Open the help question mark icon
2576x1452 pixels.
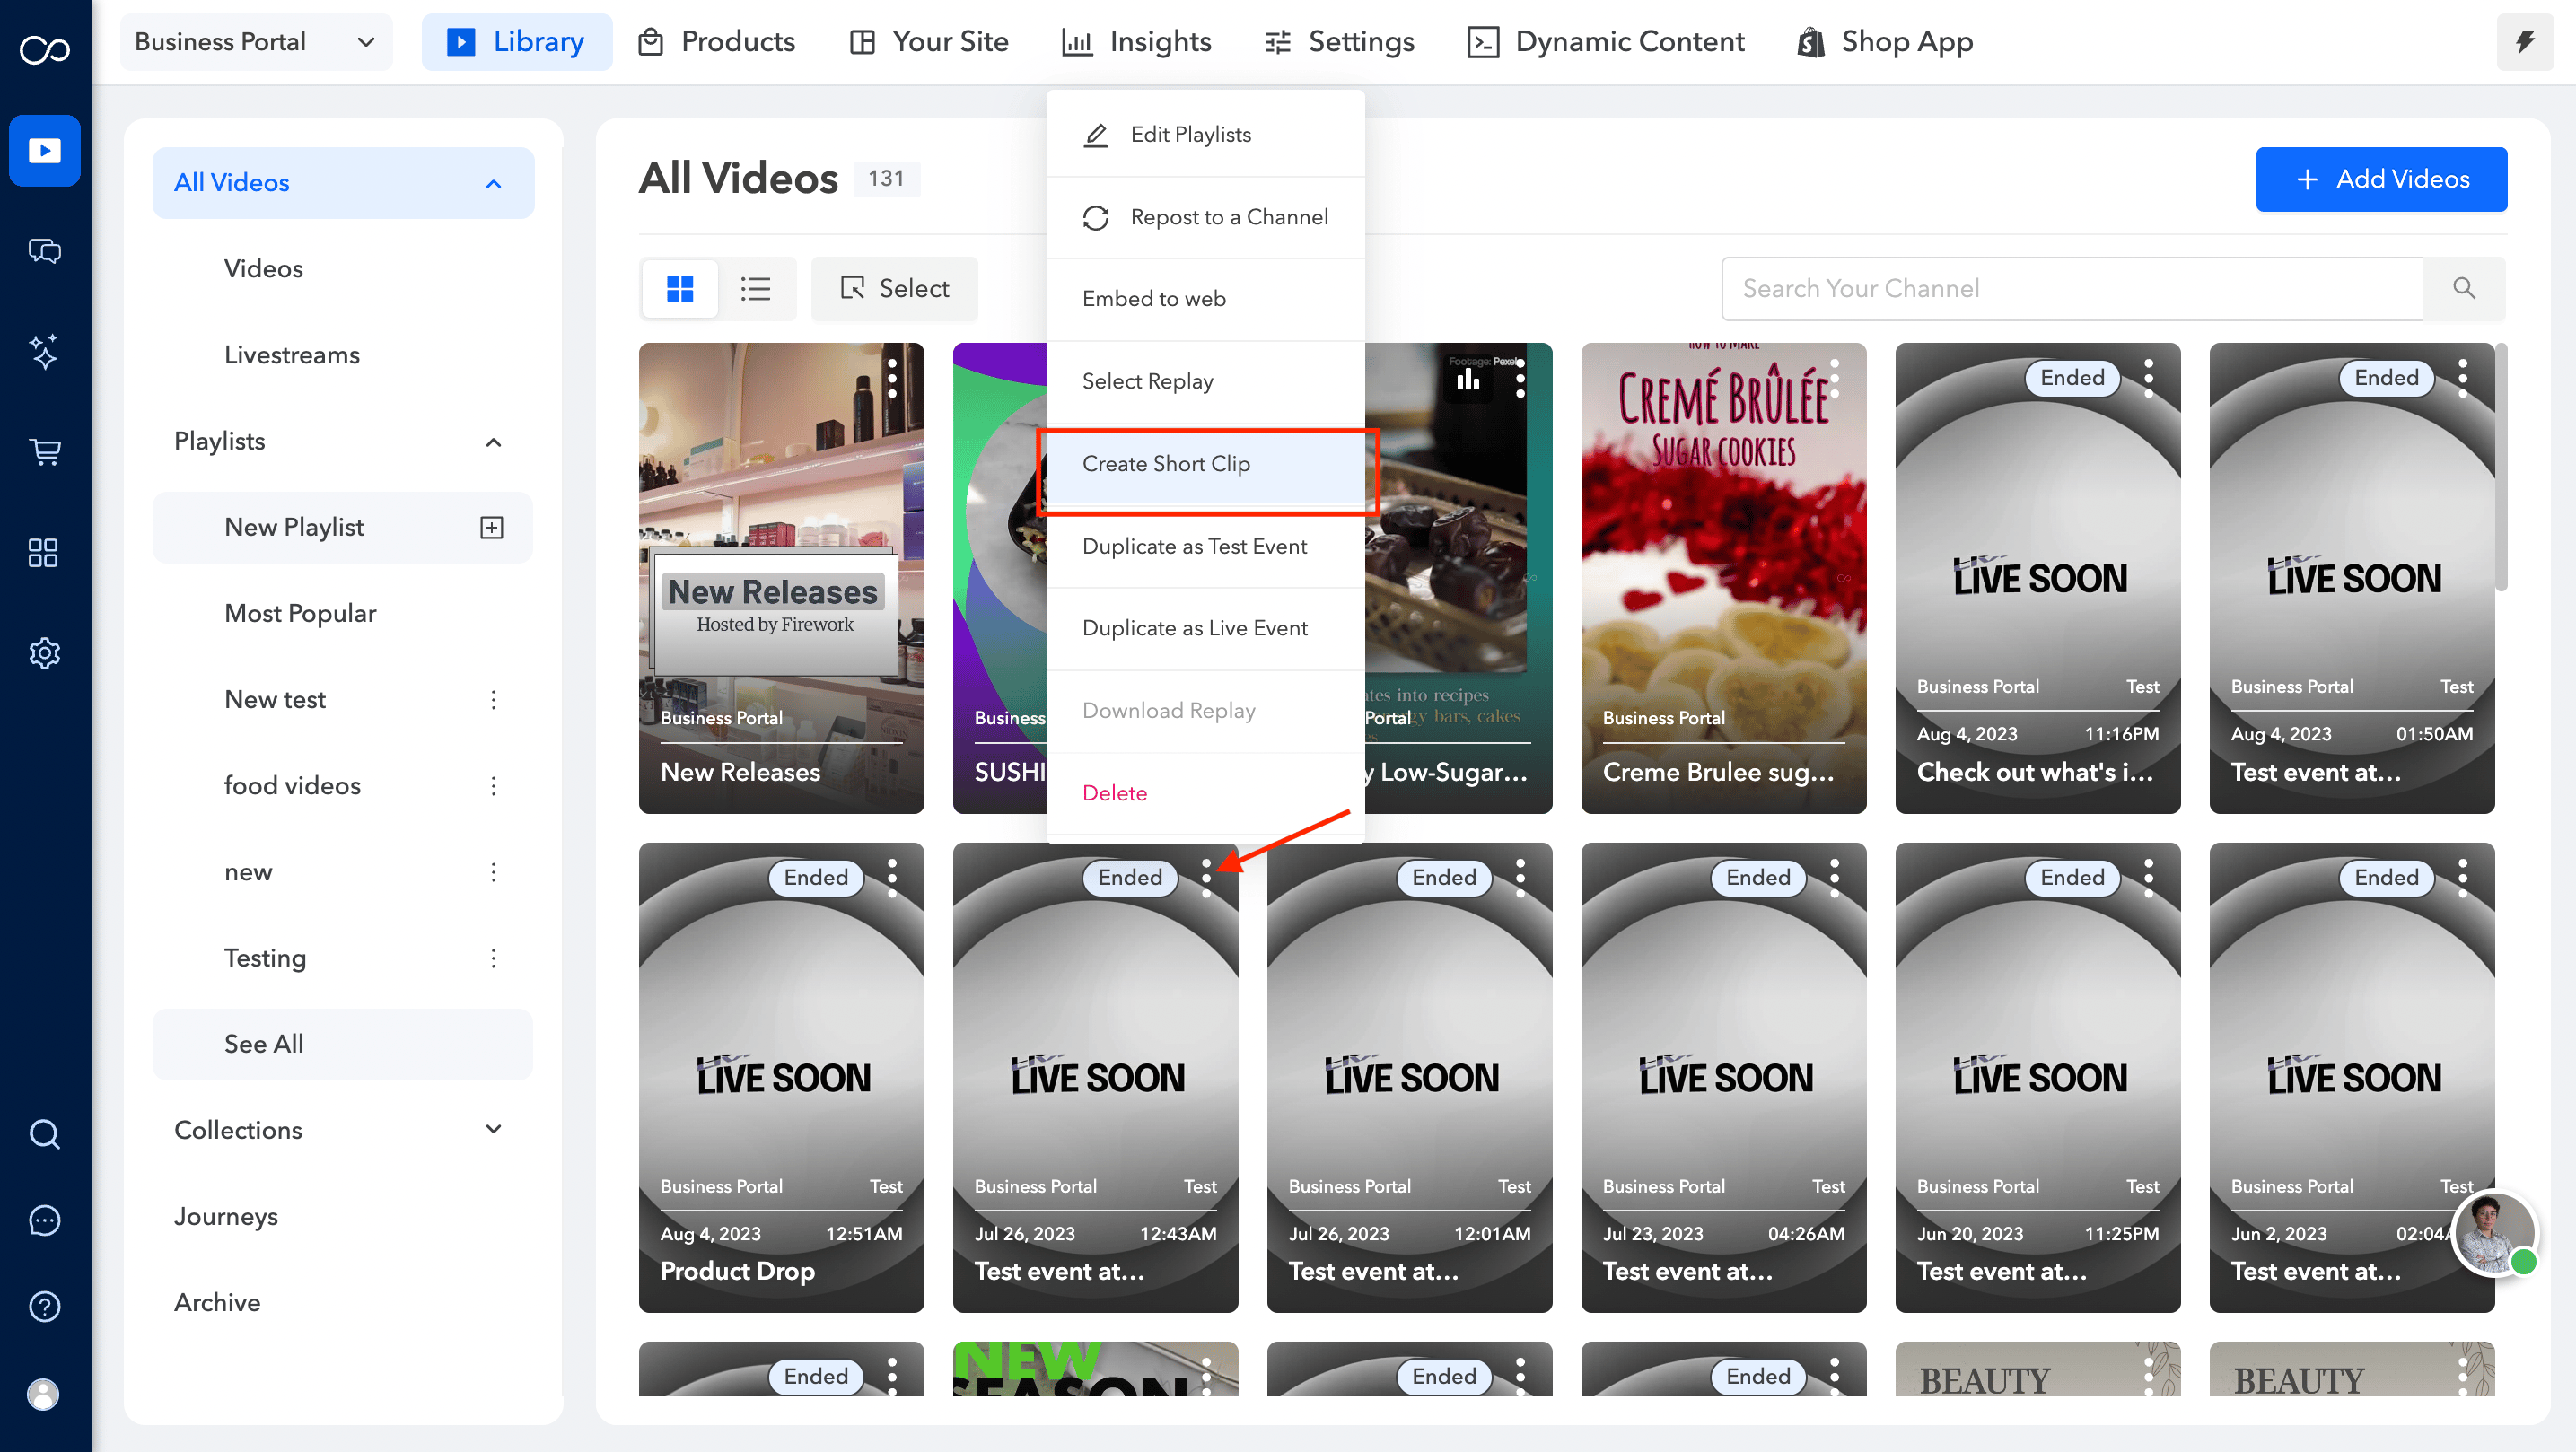44,1306
